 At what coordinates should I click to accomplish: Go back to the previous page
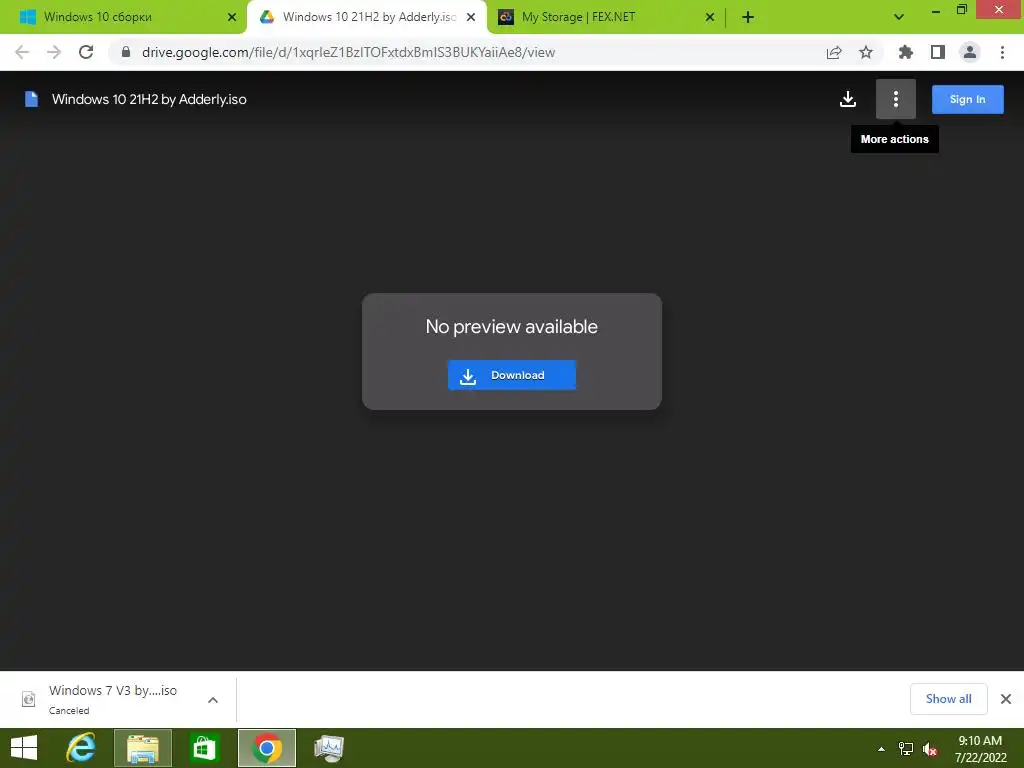[x=22, y=52]
